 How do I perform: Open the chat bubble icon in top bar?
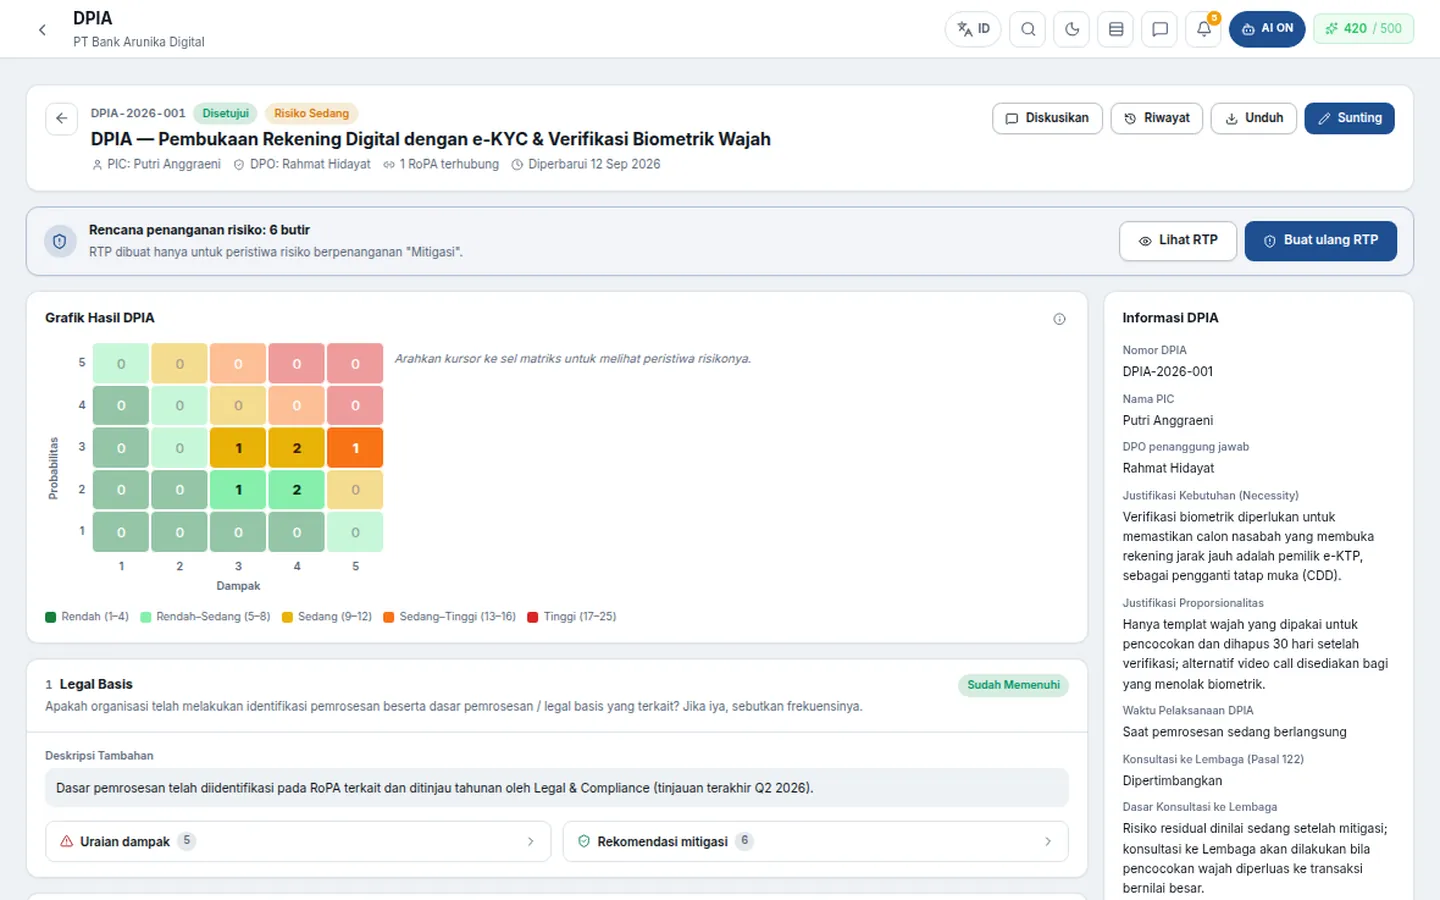1160,29
